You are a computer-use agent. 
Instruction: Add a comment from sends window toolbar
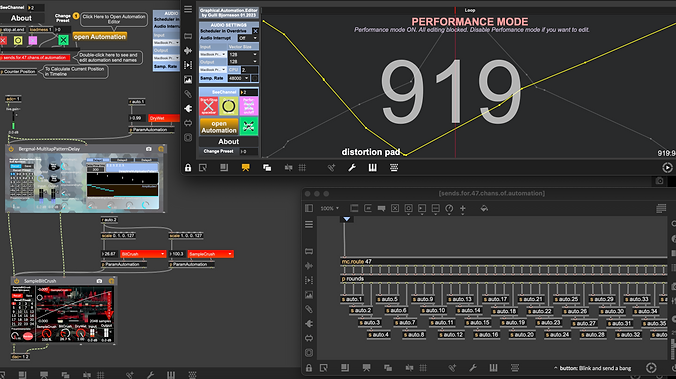click(381, 208)
